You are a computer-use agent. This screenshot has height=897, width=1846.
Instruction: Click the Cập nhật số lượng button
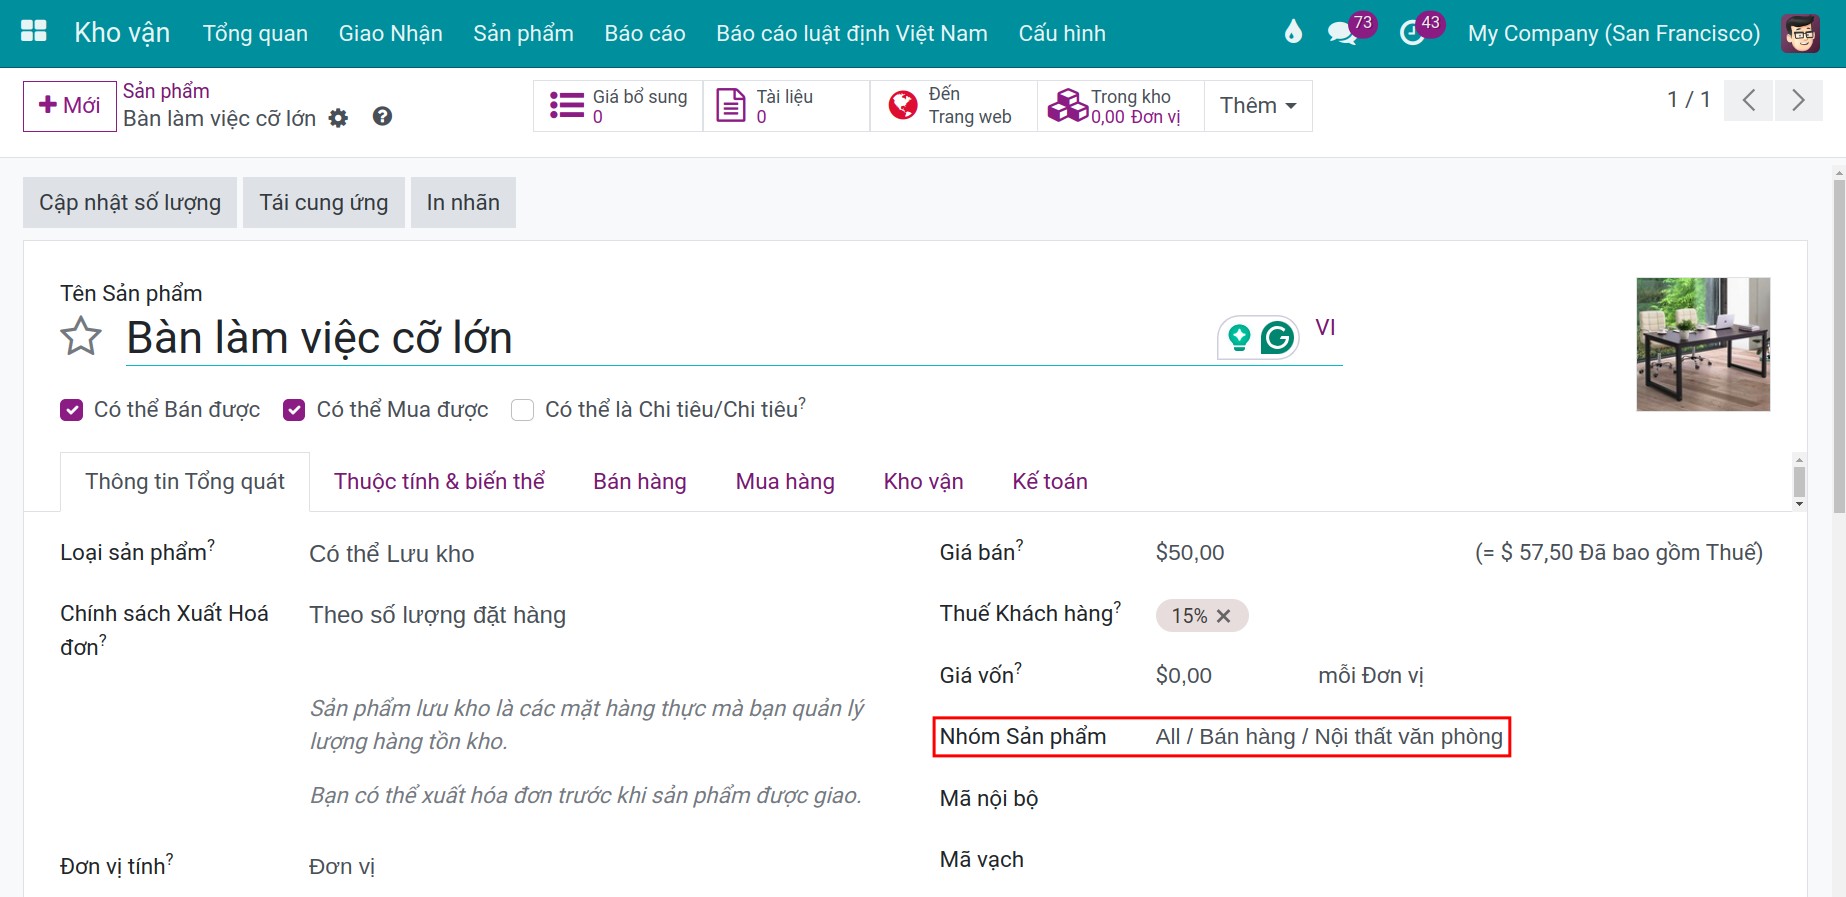pyautogui.click(x=130, y=203)
